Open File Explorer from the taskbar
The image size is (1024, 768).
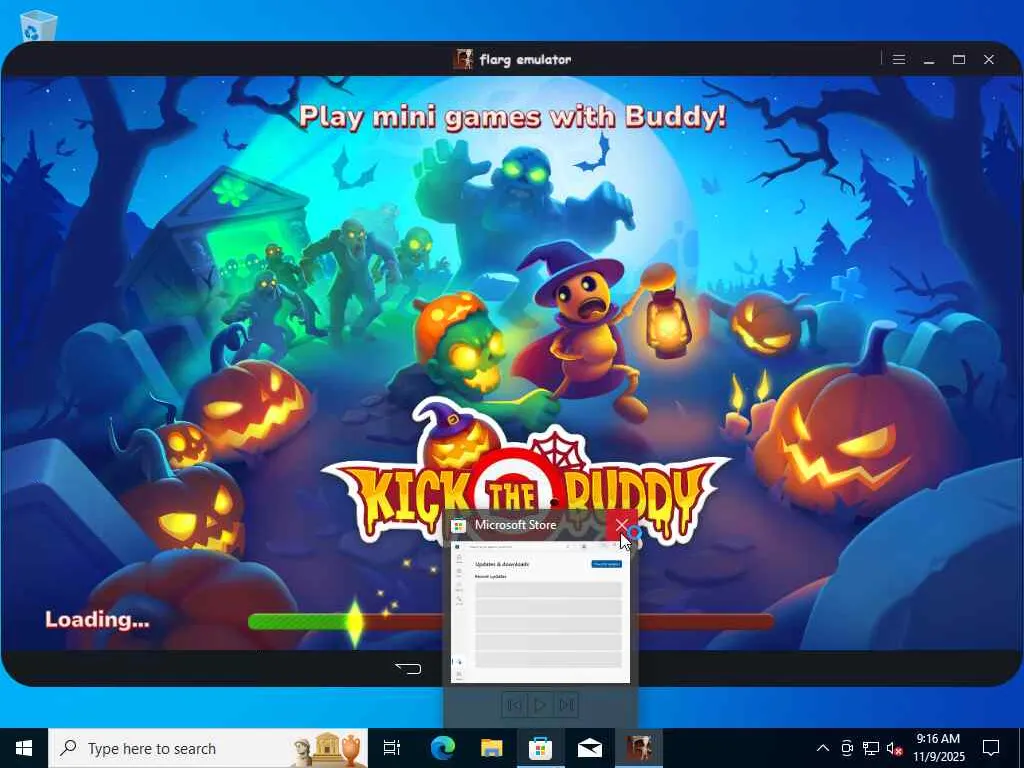[x=492, y=748]
